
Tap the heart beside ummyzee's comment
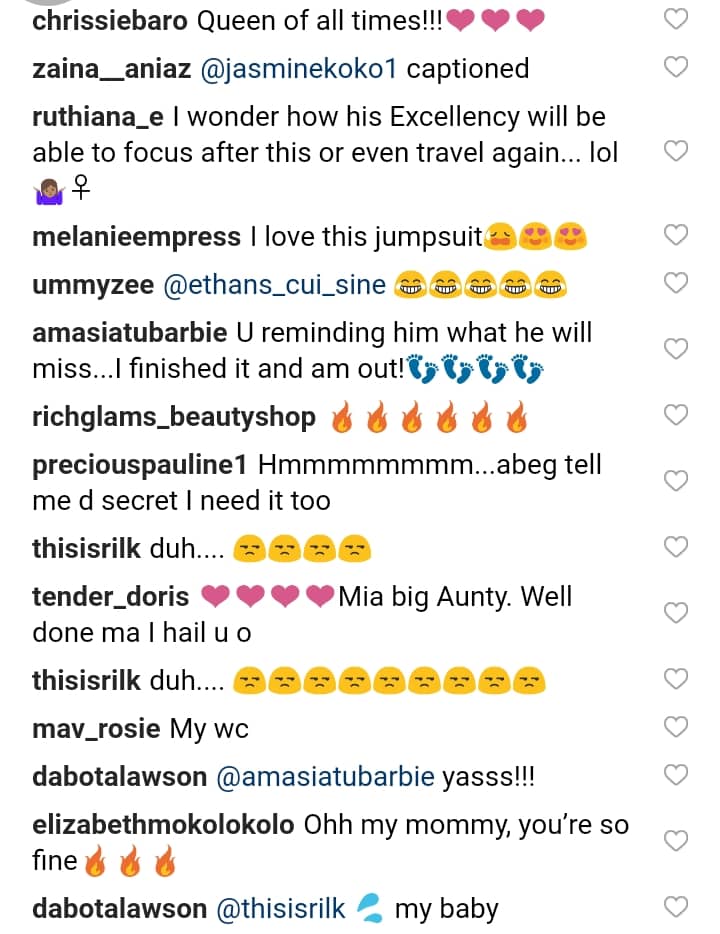coord(677,283)
